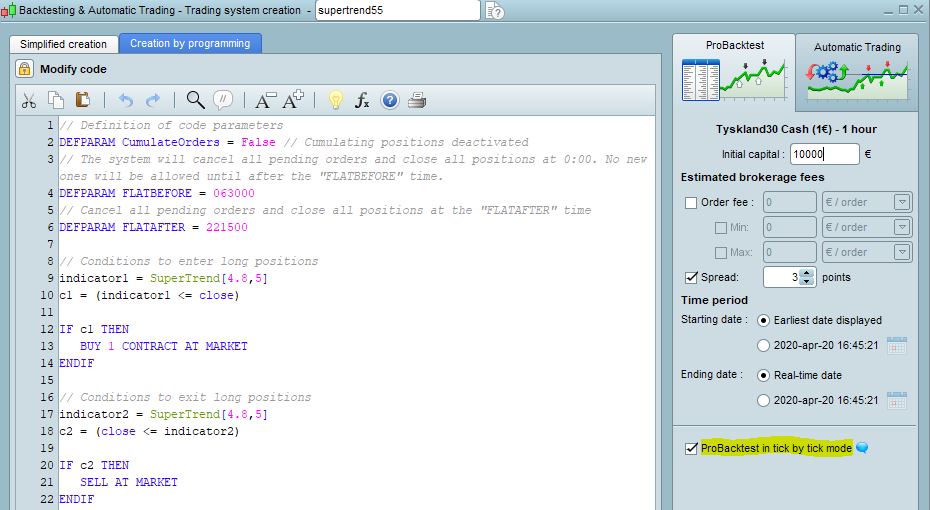The height and width of the screenshot is (510, 930).
Task: Select the custom ending date radio button
Action: pos(763,400)
